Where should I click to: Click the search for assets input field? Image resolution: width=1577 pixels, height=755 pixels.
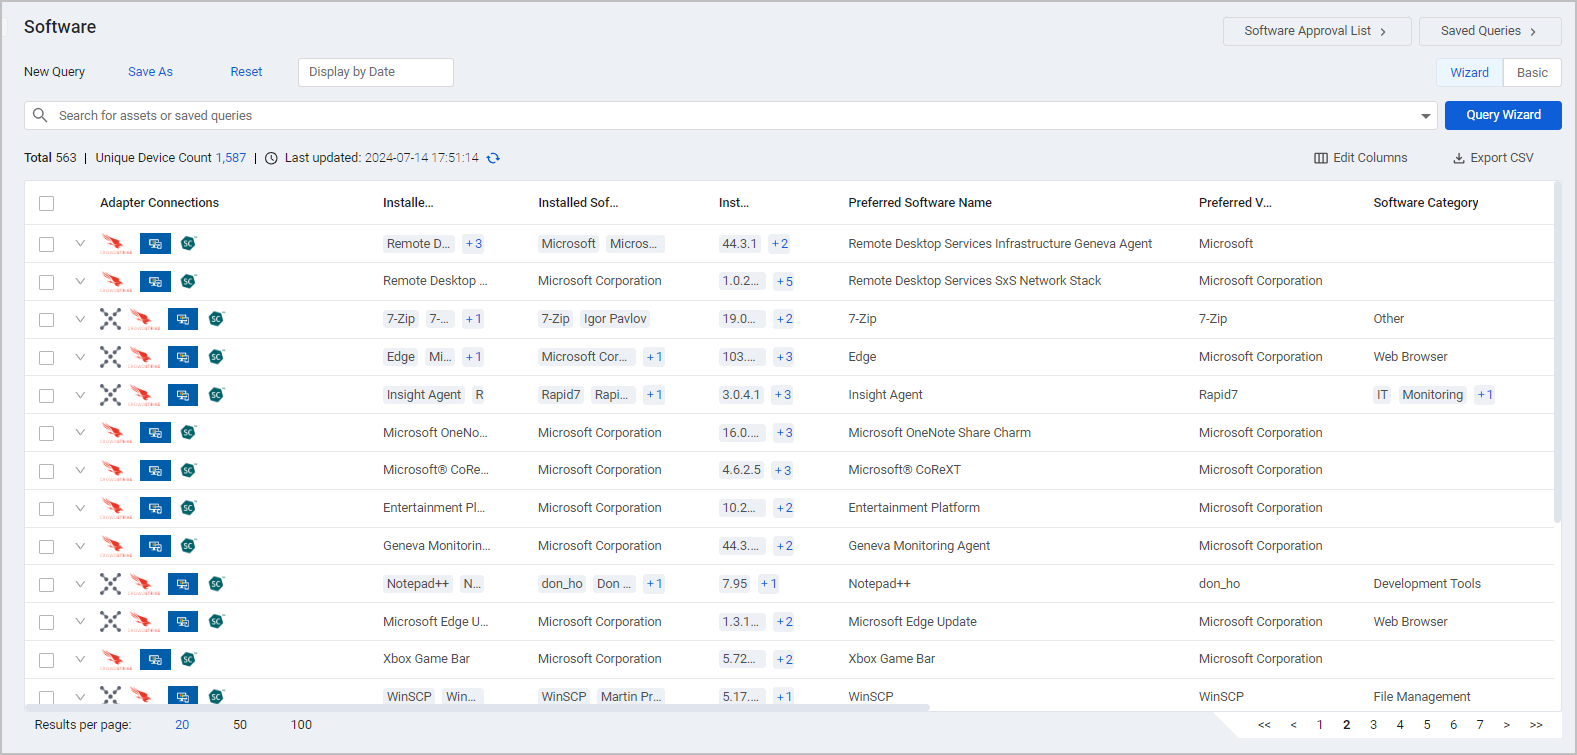(730, 115)
